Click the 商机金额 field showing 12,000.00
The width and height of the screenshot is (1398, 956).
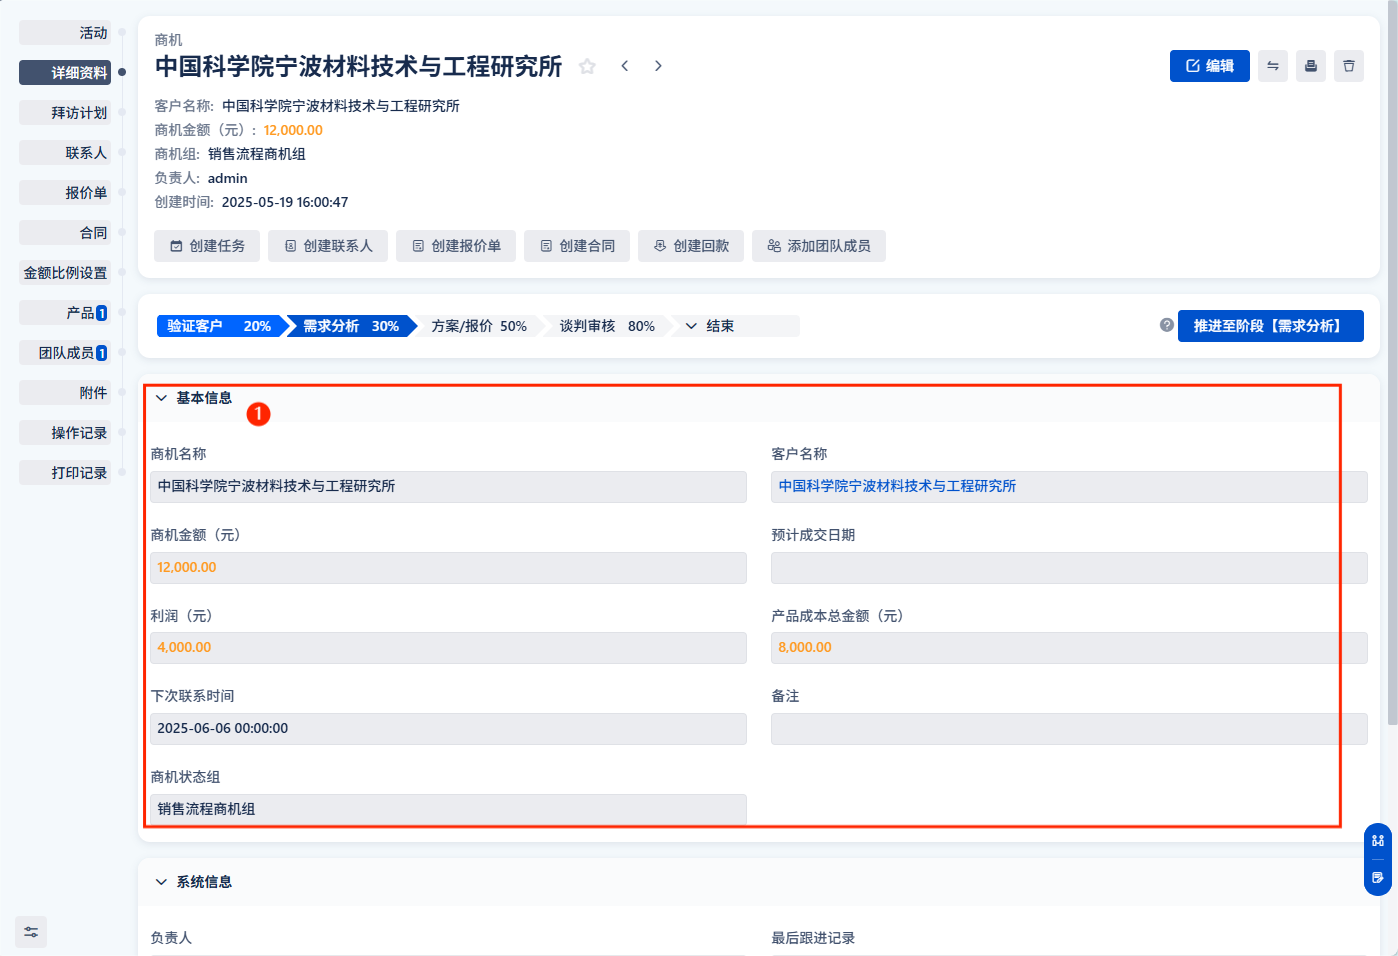pyautogui.click(x=448, y=568)
